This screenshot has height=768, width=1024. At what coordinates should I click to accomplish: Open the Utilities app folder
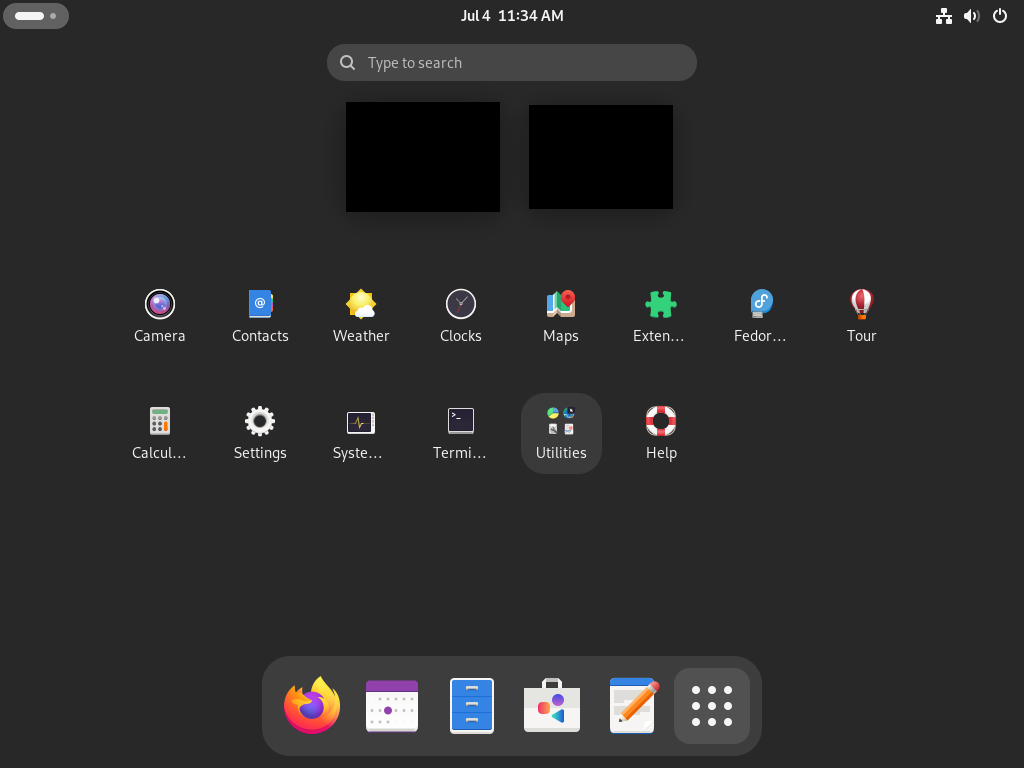click(561, 433)
